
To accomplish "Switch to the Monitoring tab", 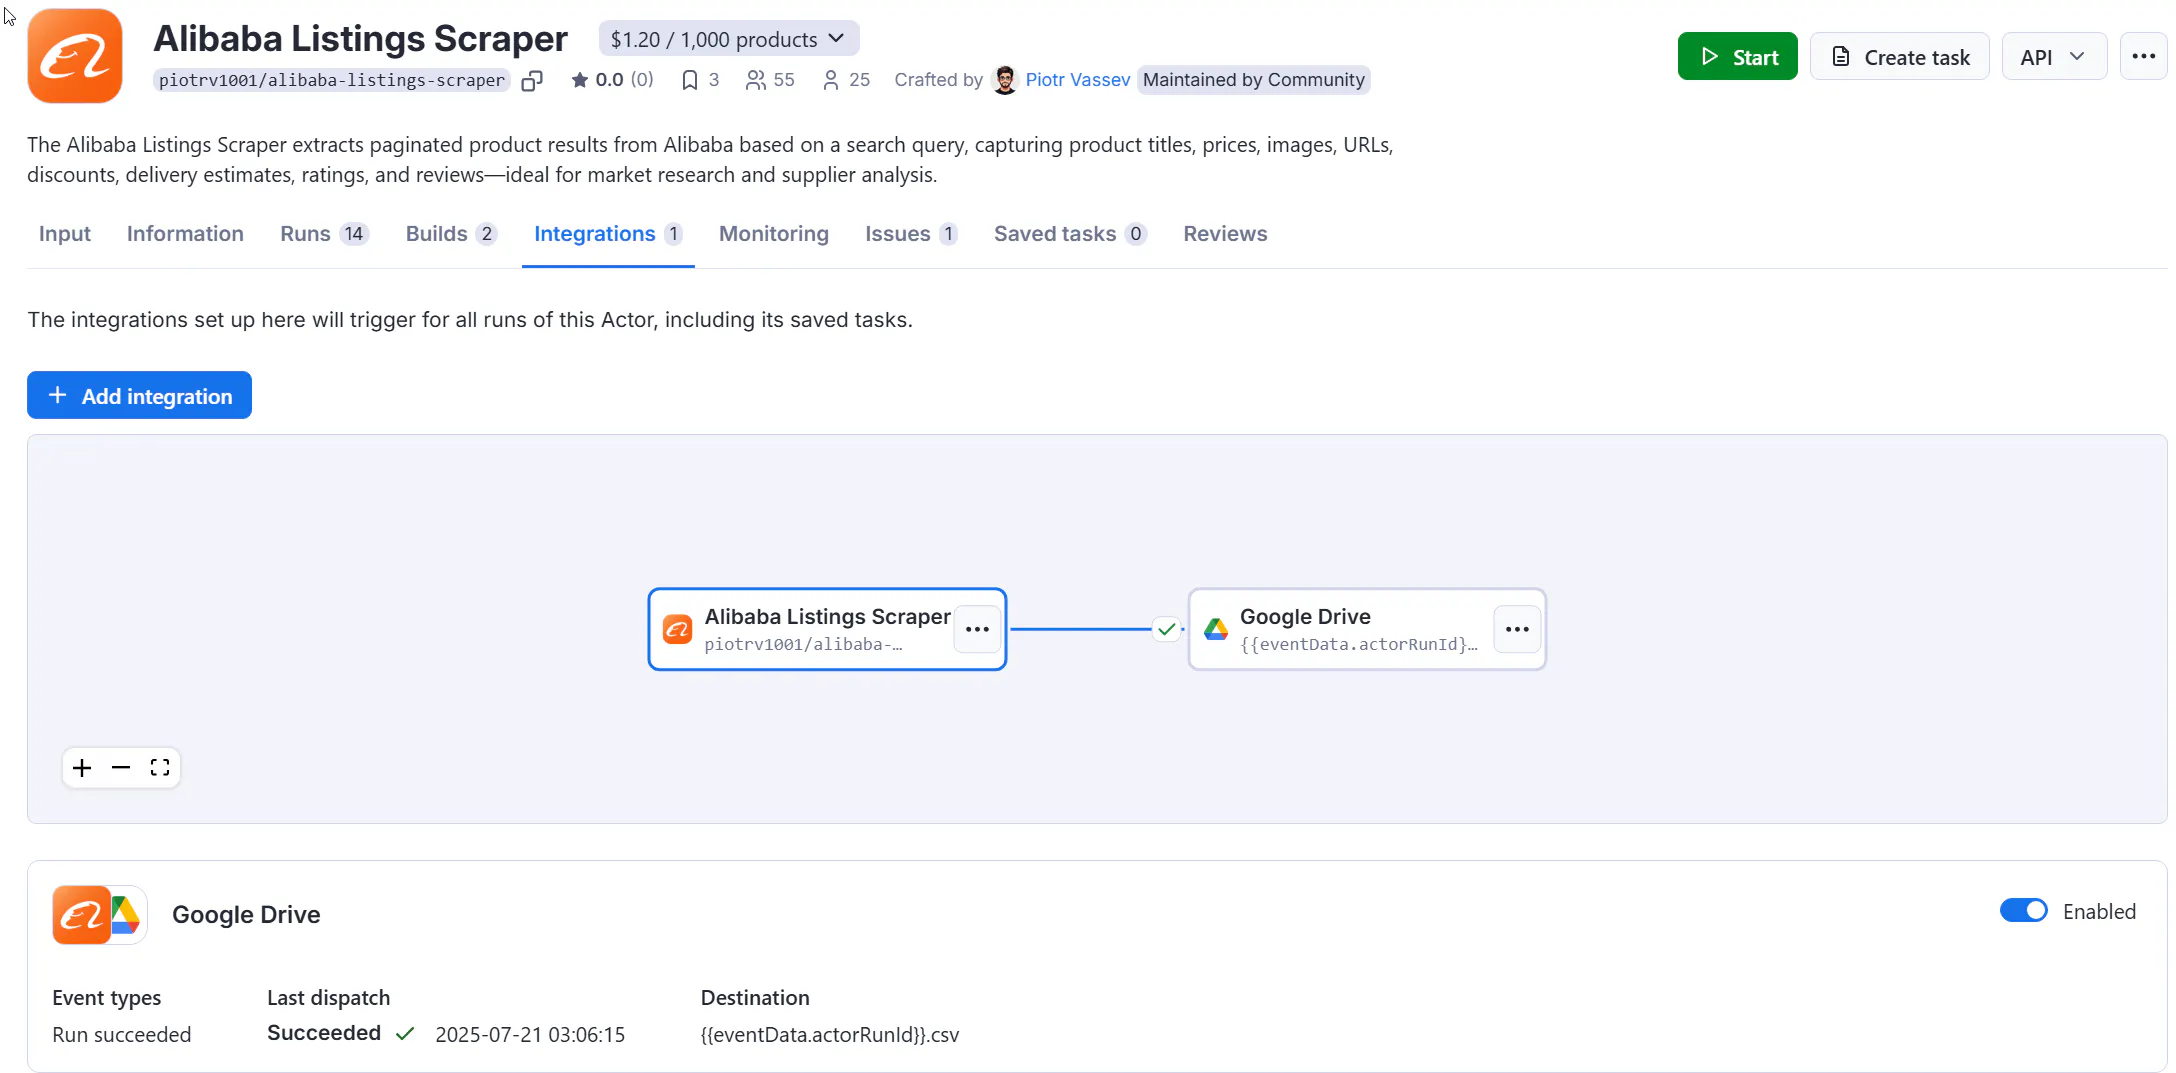I will (774, 234).
